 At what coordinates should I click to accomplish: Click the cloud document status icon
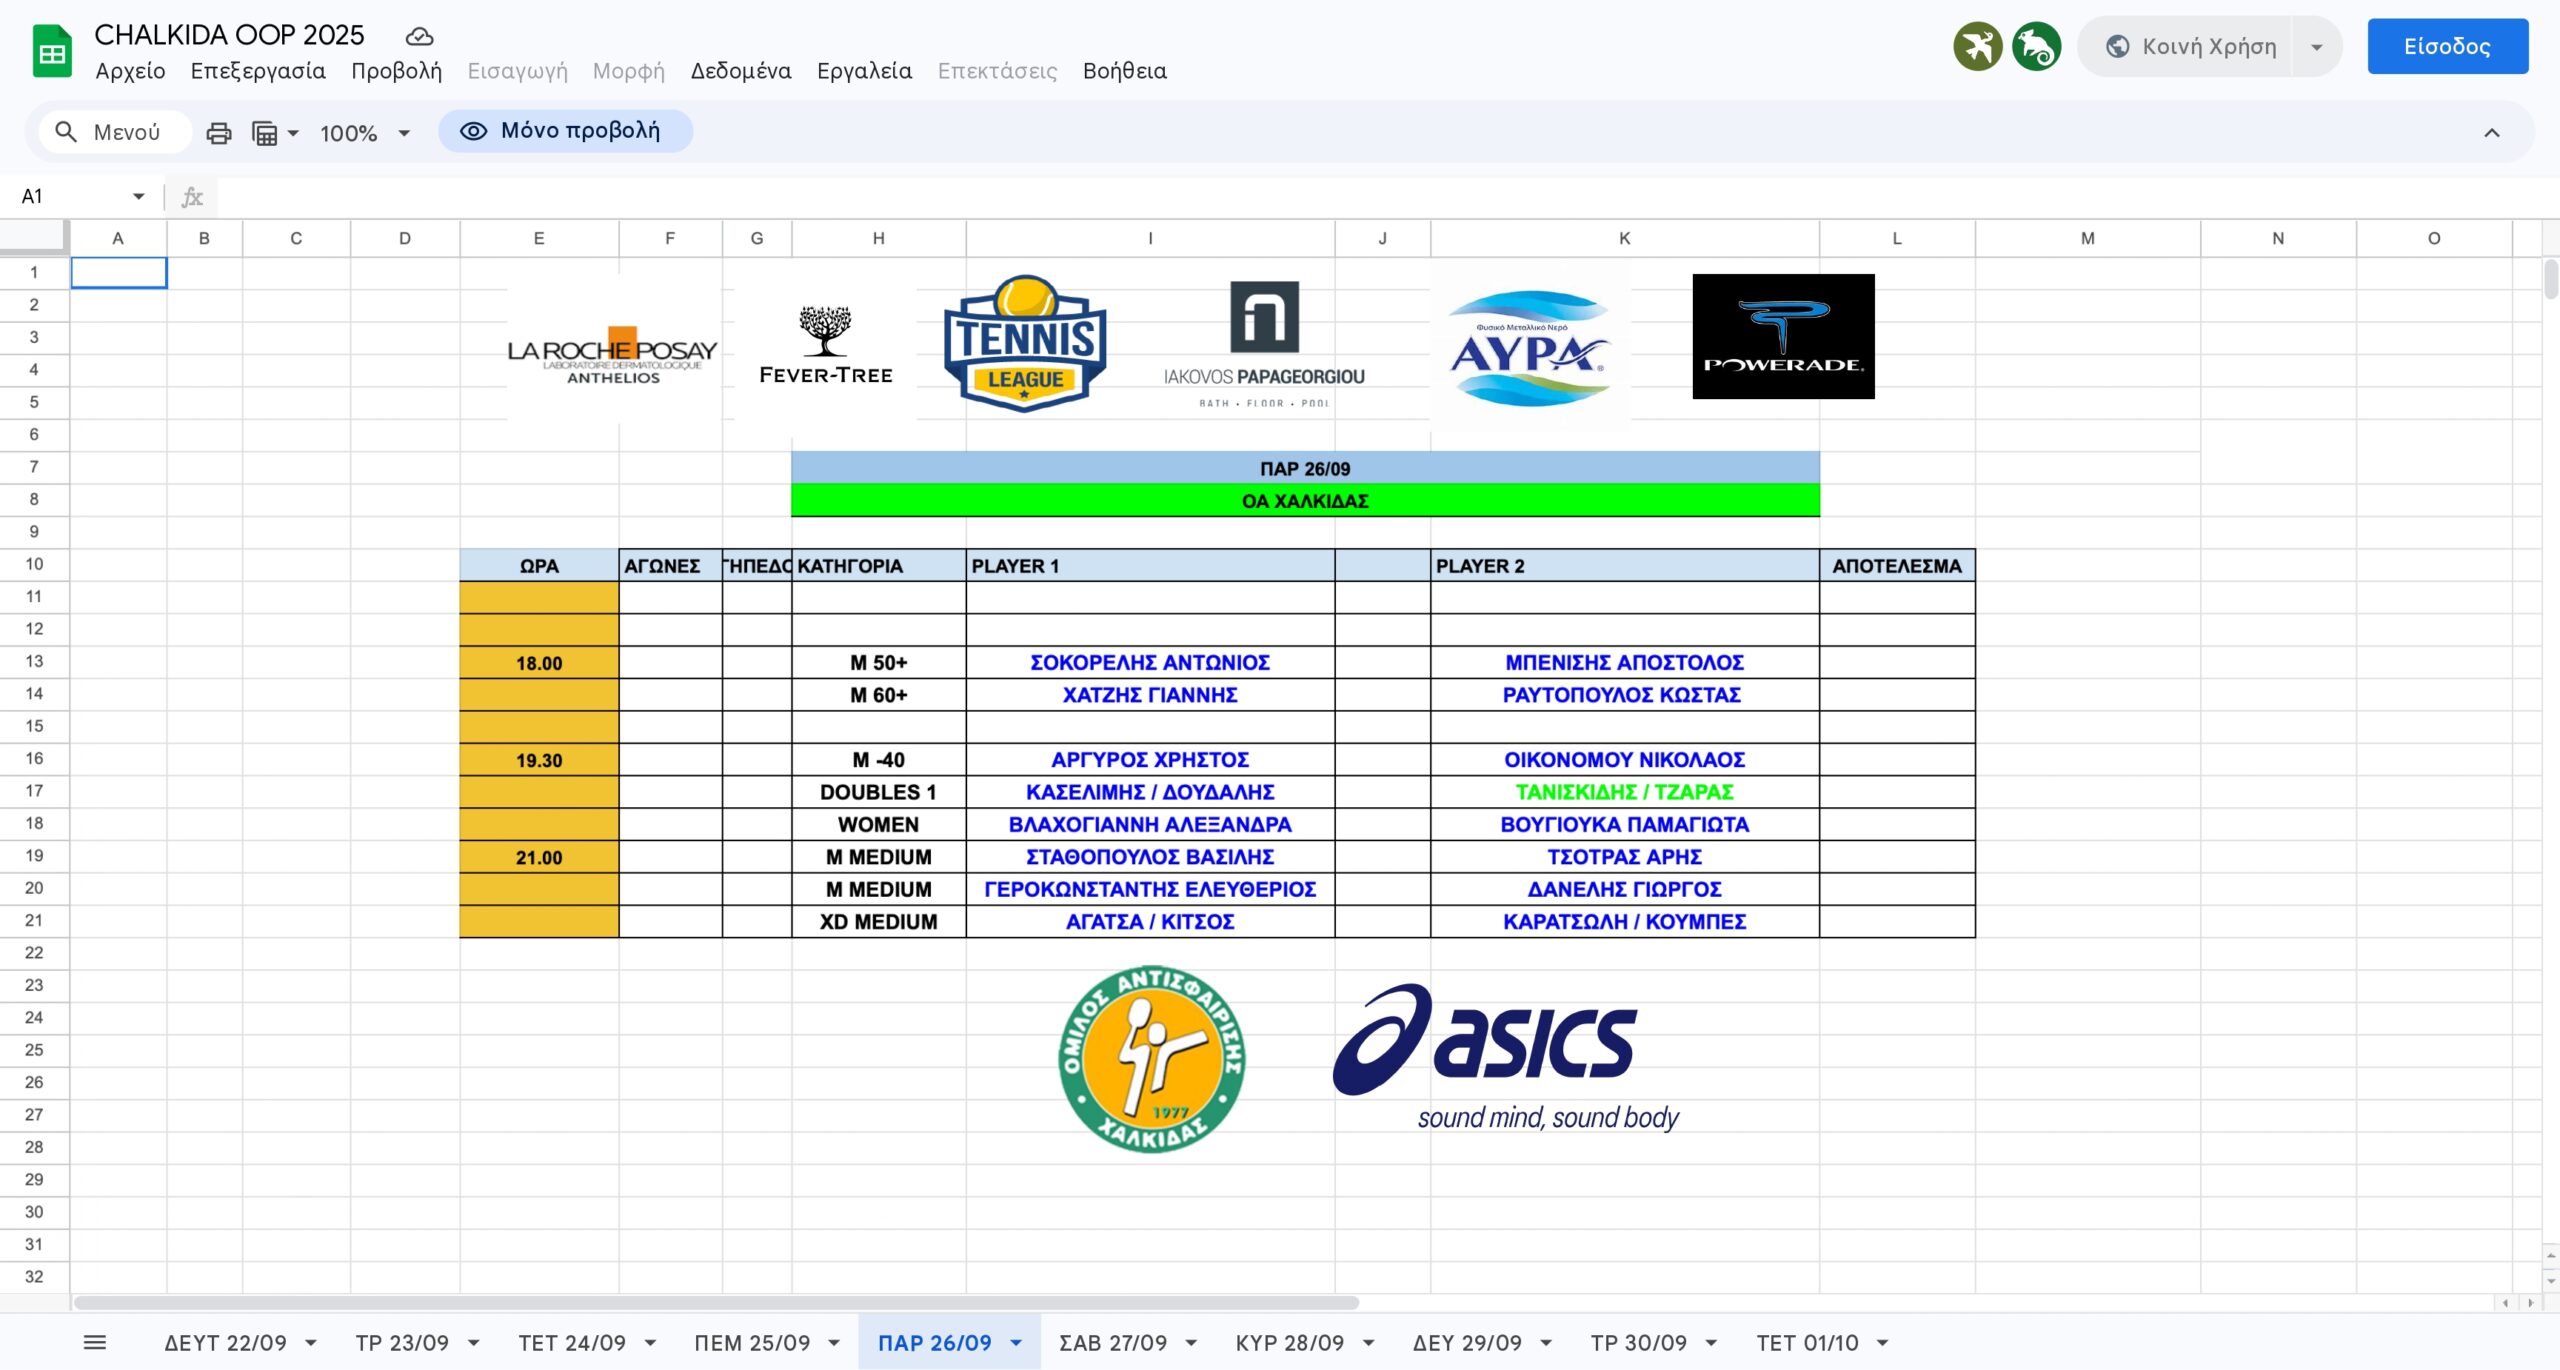click(419, 37)
